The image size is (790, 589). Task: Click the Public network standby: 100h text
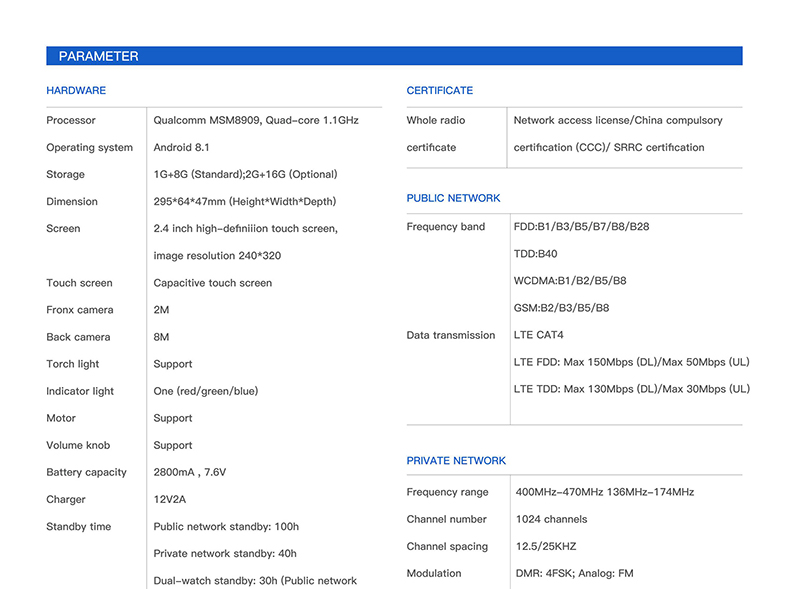[226, 527]
